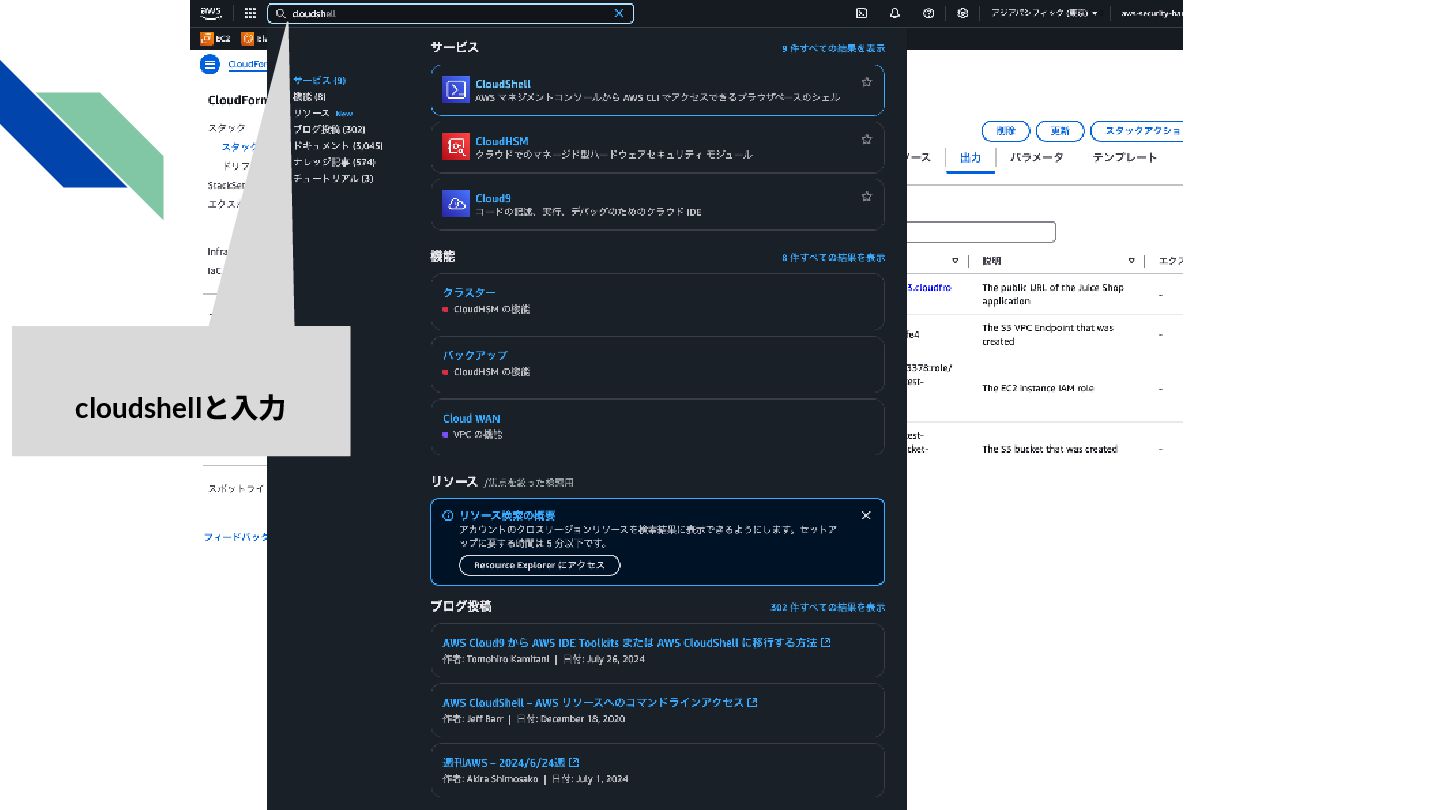Expand the Asia Pacific region dropdown
The image size is (1440, 810).
[1044, 13]
